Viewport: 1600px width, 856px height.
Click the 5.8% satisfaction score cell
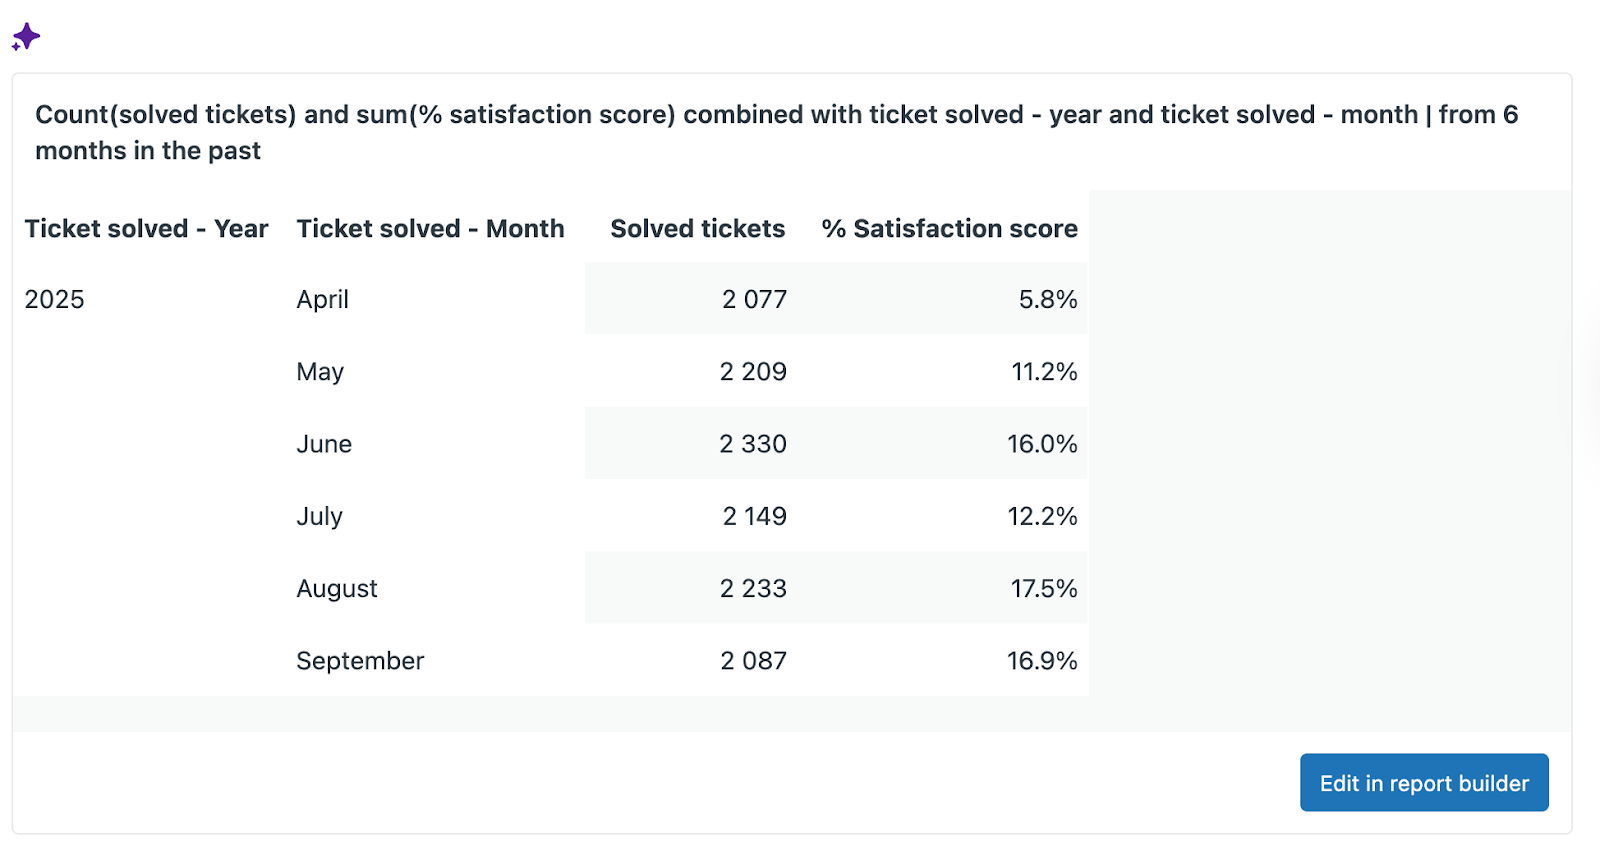point(1047,300)
